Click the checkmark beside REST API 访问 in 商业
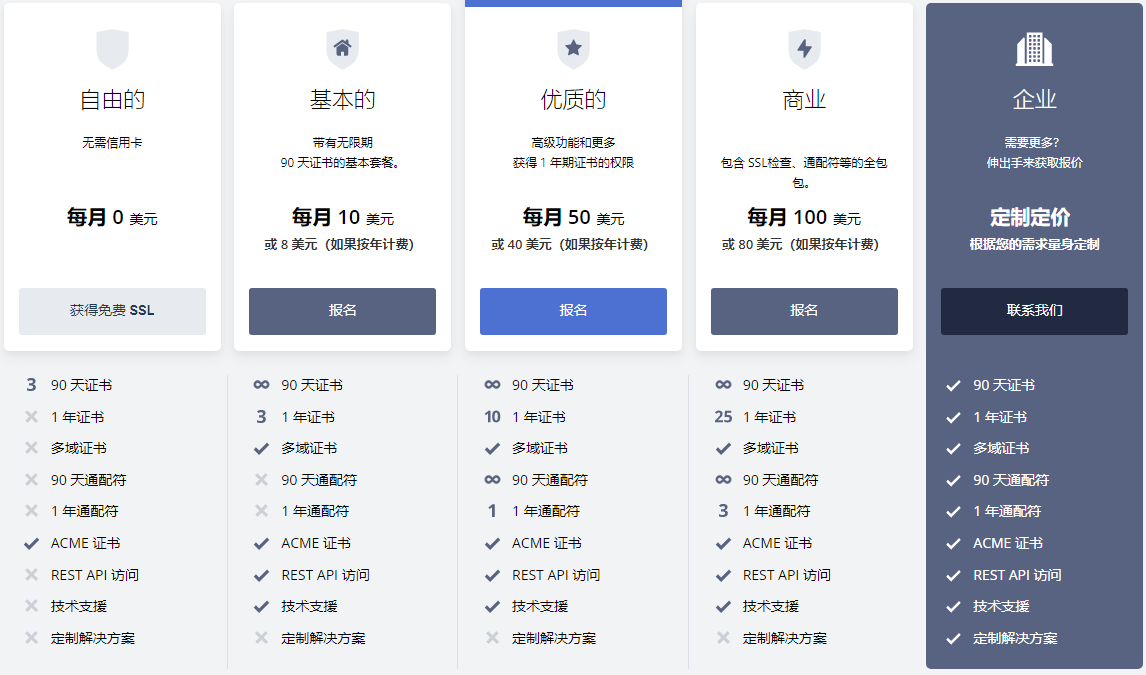Viewport: 1146px width, 675px height. [x=721, y=575]
